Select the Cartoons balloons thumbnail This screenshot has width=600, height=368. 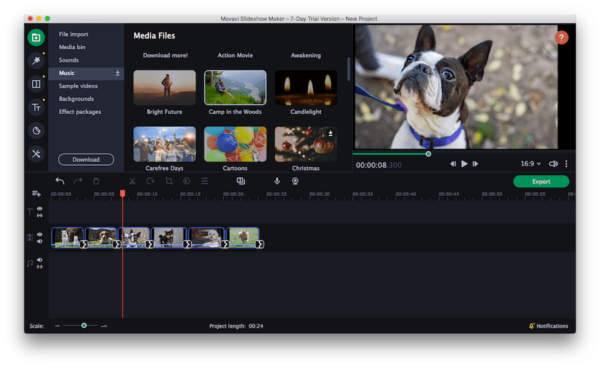pos(235,144)
